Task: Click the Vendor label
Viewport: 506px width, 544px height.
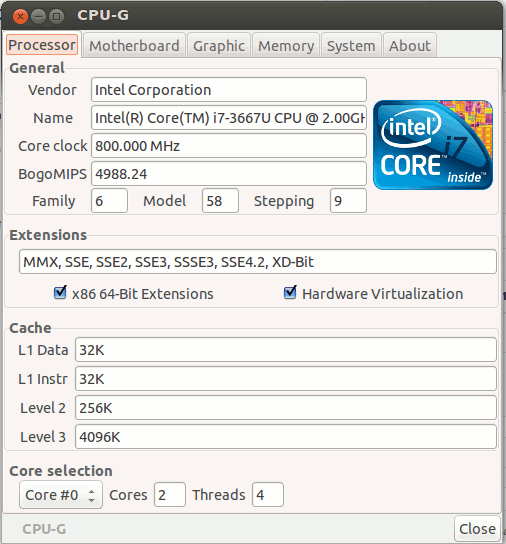Action: click(52, 90)
